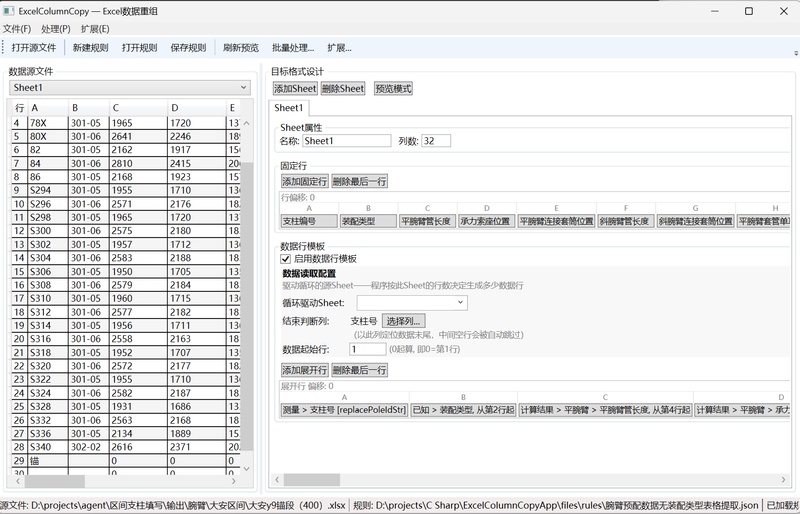Open the 文件(F) menu
The height and width of the screenshot is (514, 800).
[x=17, y=29]
